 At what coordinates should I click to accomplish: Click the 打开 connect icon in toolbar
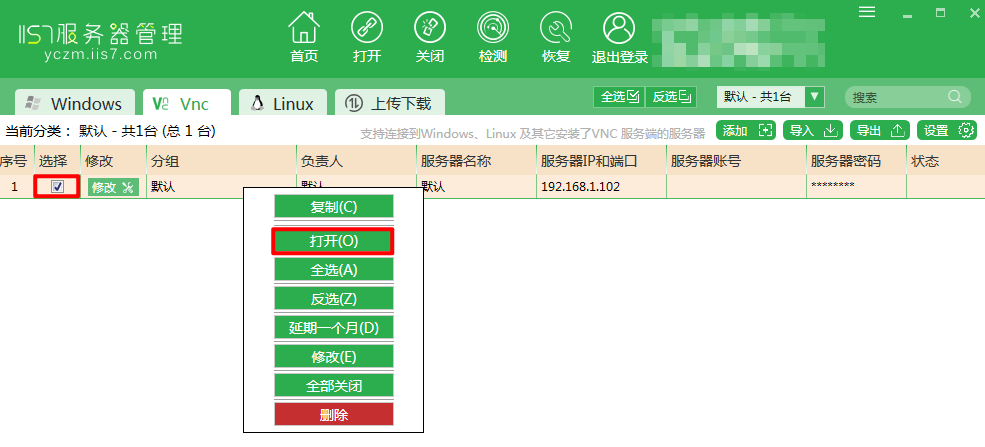[x=367, y=28]
